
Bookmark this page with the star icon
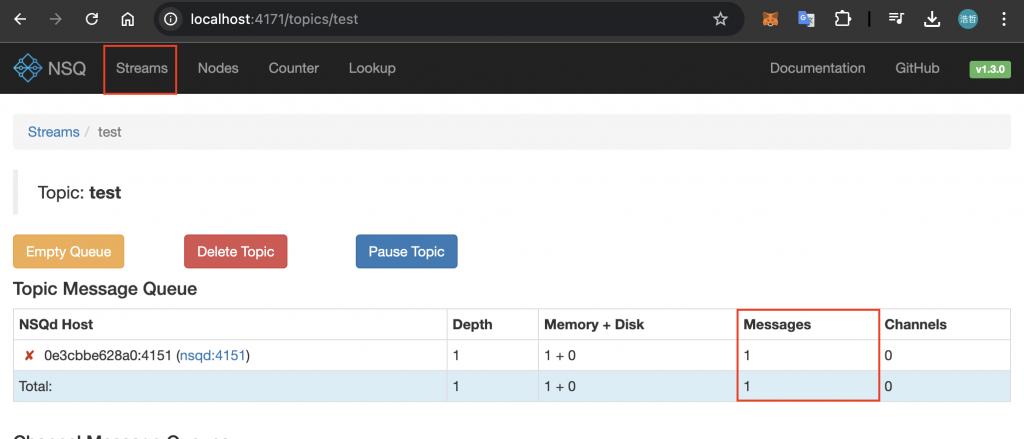click(x=720, y=19)
